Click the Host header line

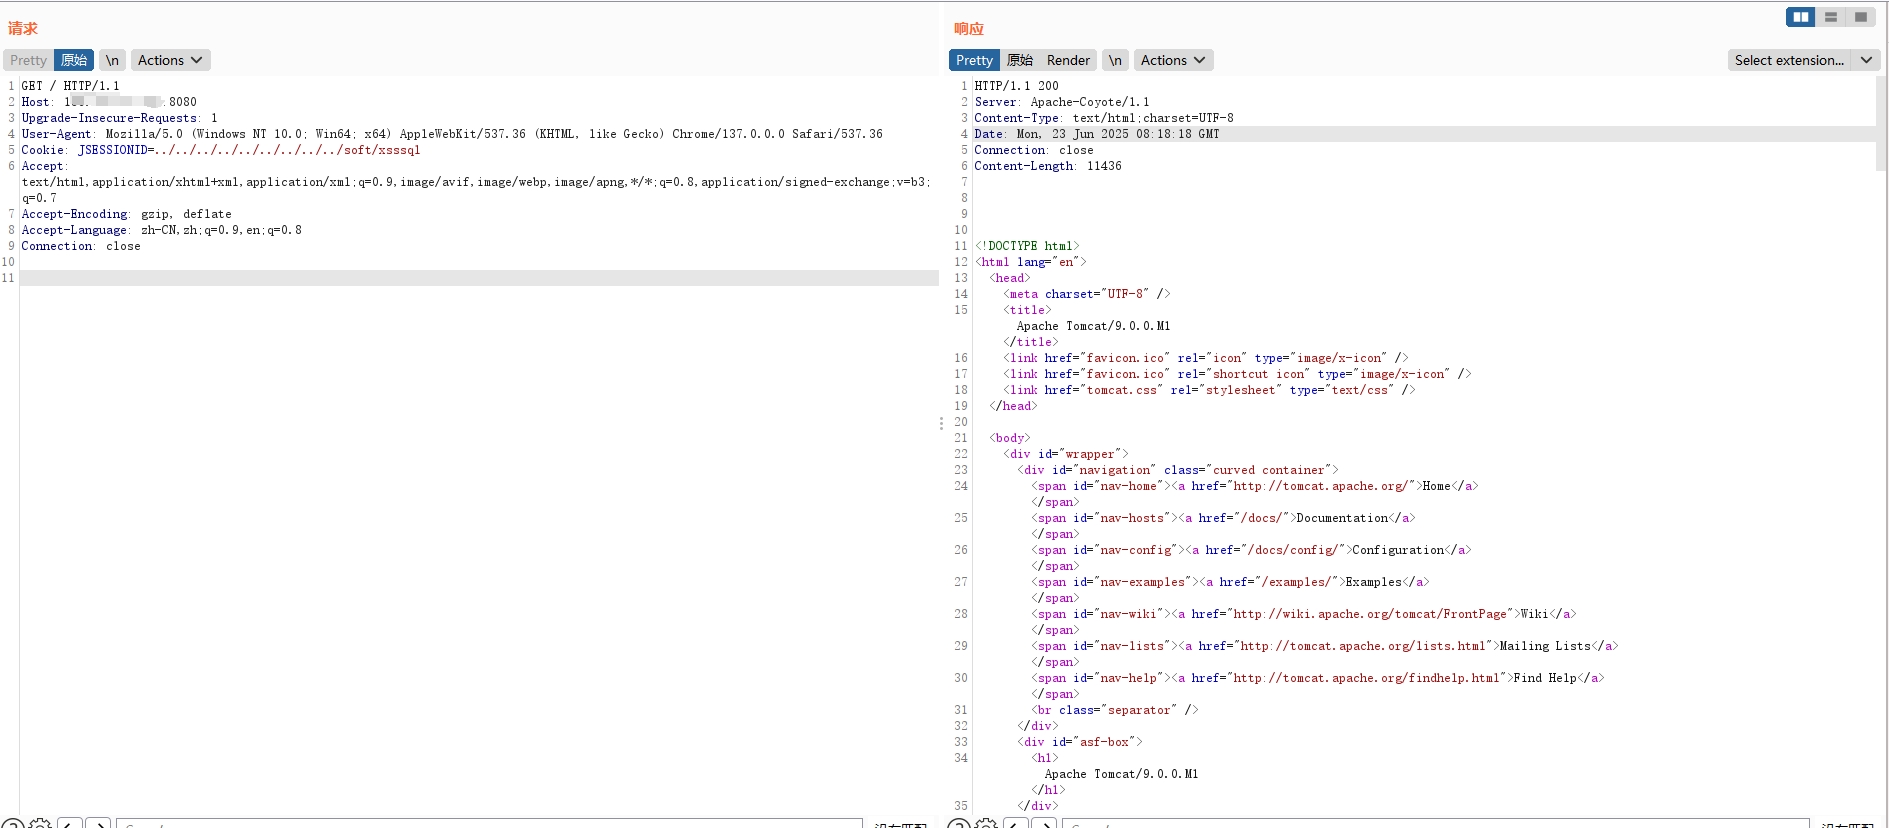tap(109, 102)
